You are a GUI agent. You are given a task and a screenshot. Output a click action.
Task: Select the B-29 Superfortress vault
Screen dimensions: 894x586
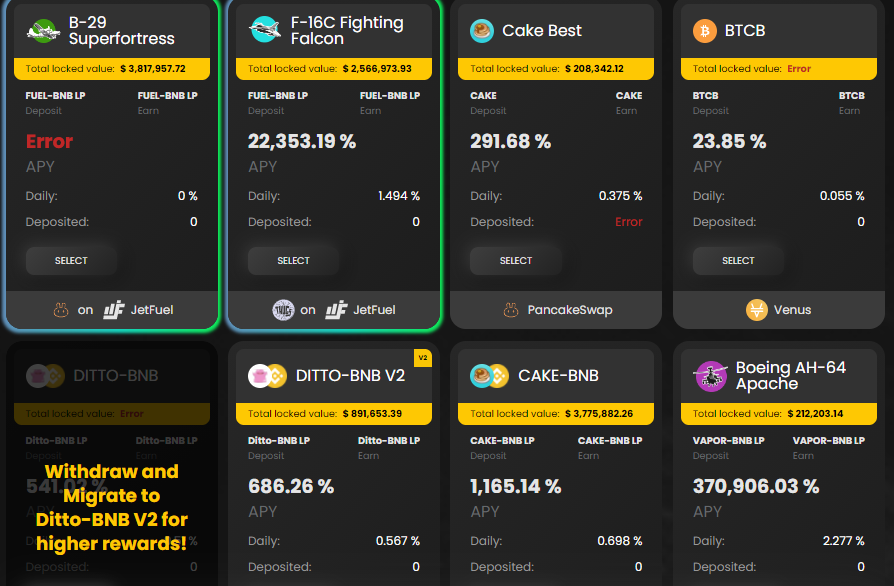coord(71,261)
